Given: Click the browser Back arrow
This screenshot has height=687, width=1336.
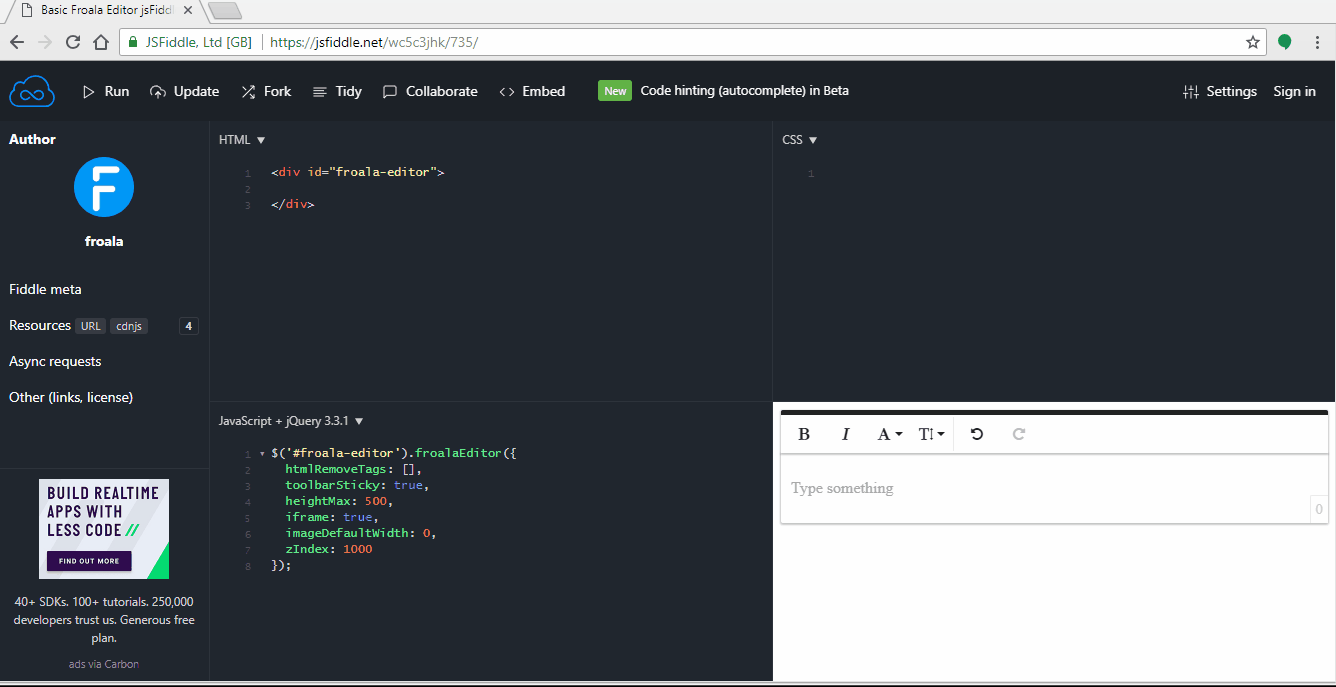Looking at the screenshot, I should tap(17, 42).
